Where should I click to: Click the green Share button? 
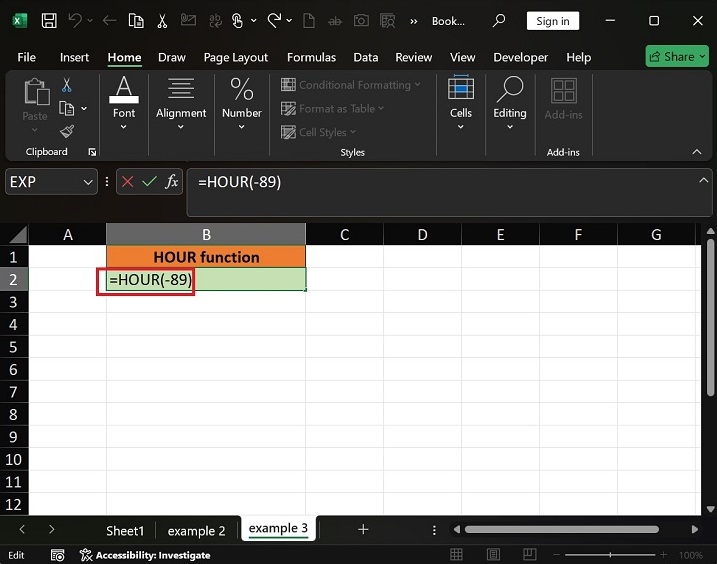coord(677,57)
